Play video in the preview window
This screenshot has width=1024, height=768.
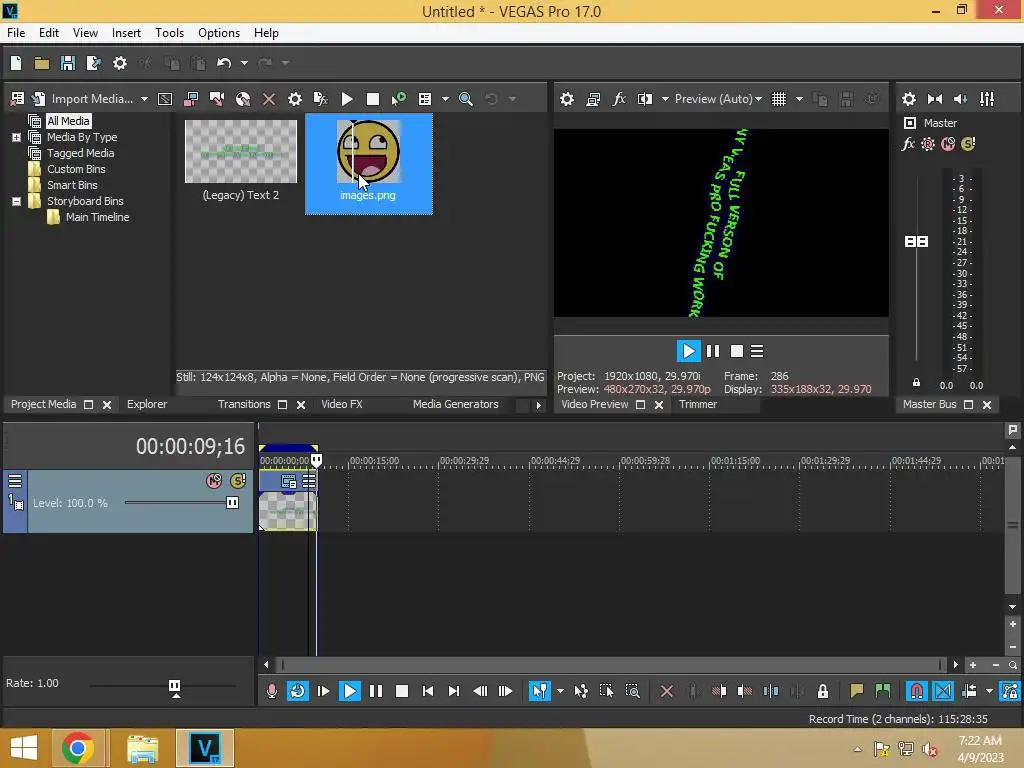[688, 351]
